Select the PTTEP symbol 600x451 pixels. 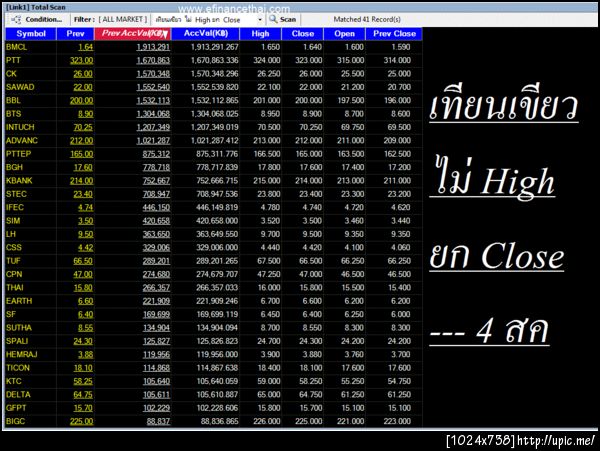click(18, 154)
